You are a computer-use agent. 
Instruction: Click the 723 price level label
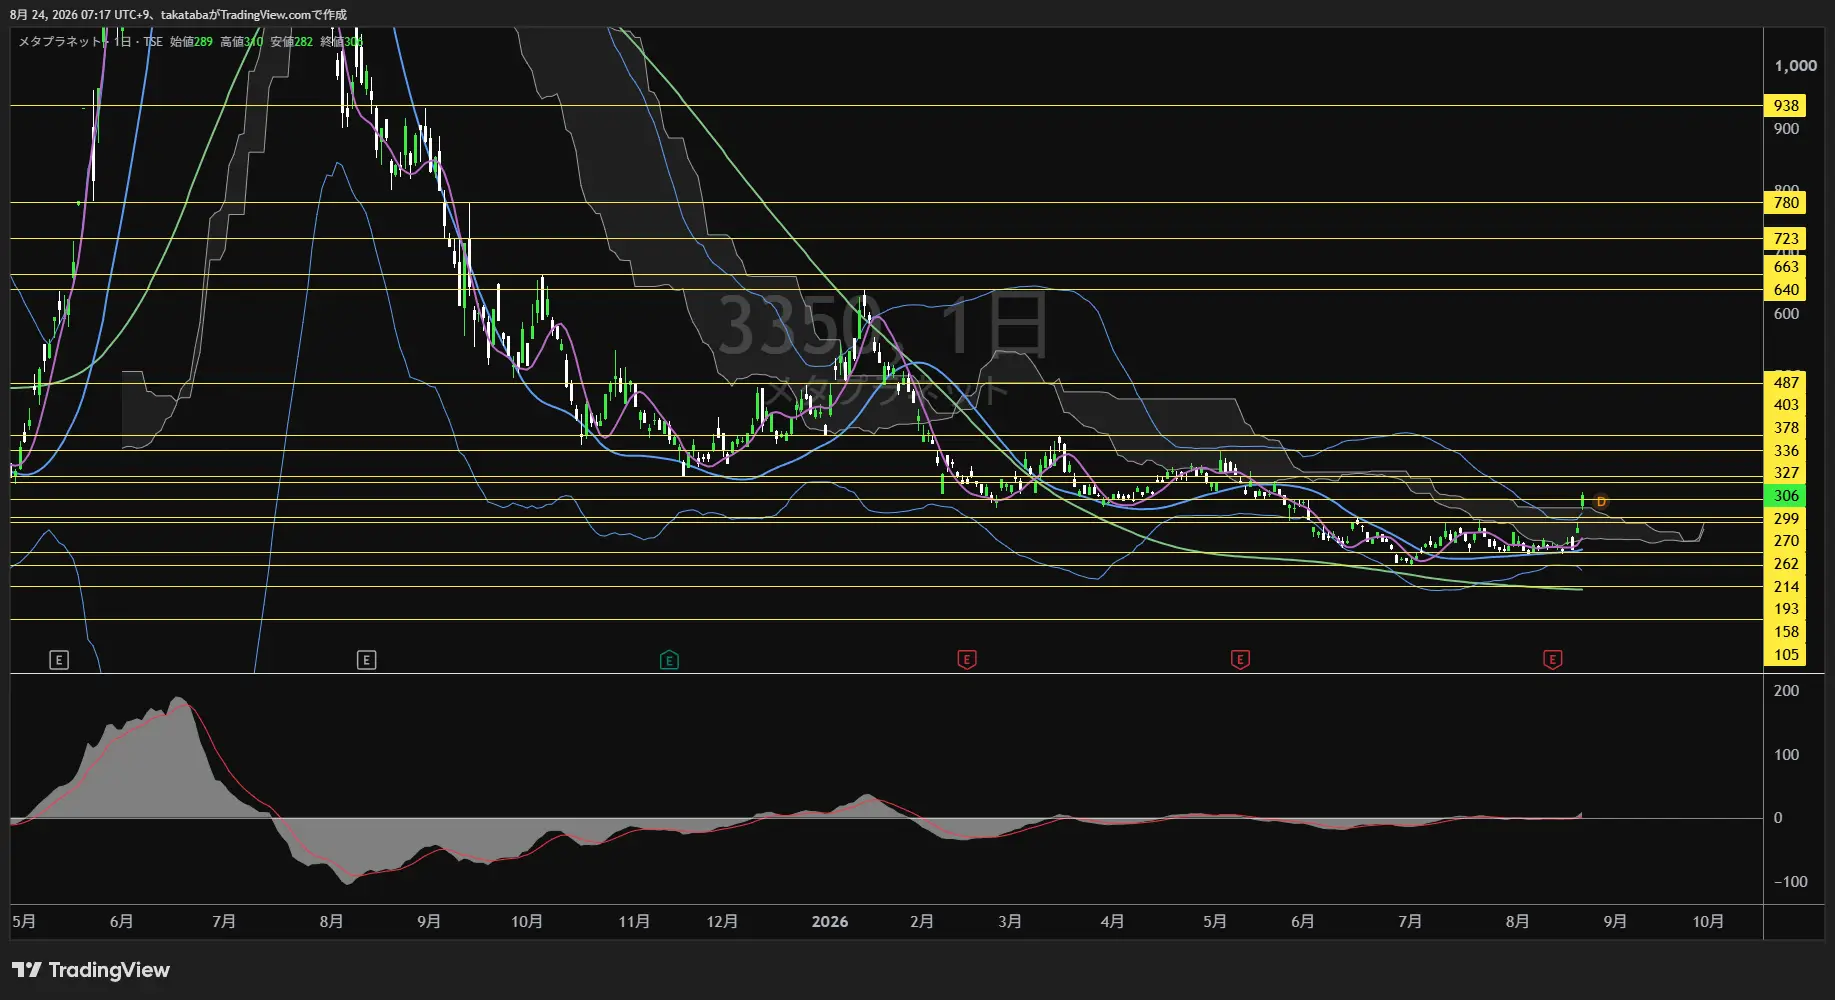[x=1785, y=239]
